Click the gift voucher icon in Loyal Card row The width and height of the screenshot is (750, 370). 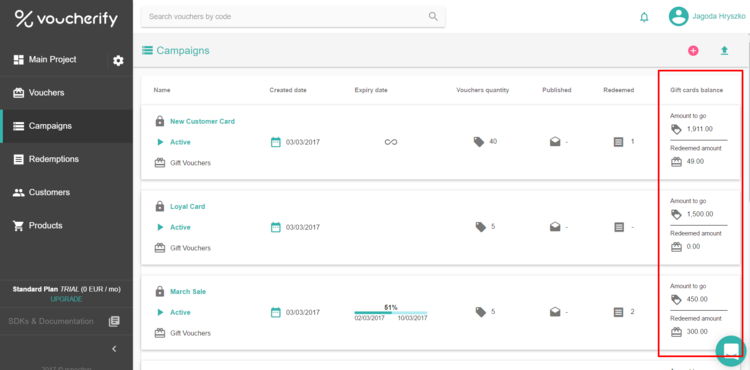160,248
